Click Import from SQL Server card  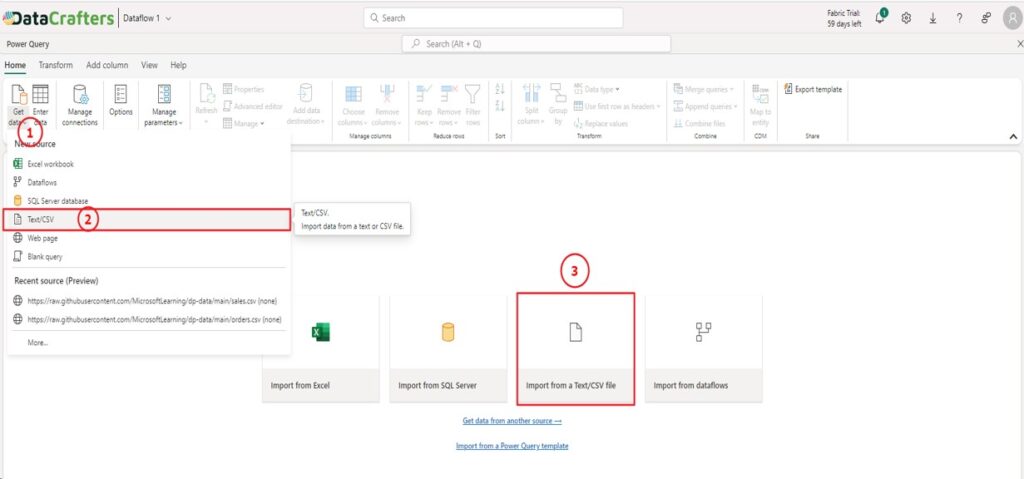pyautogui.click(x=448, y=348)
